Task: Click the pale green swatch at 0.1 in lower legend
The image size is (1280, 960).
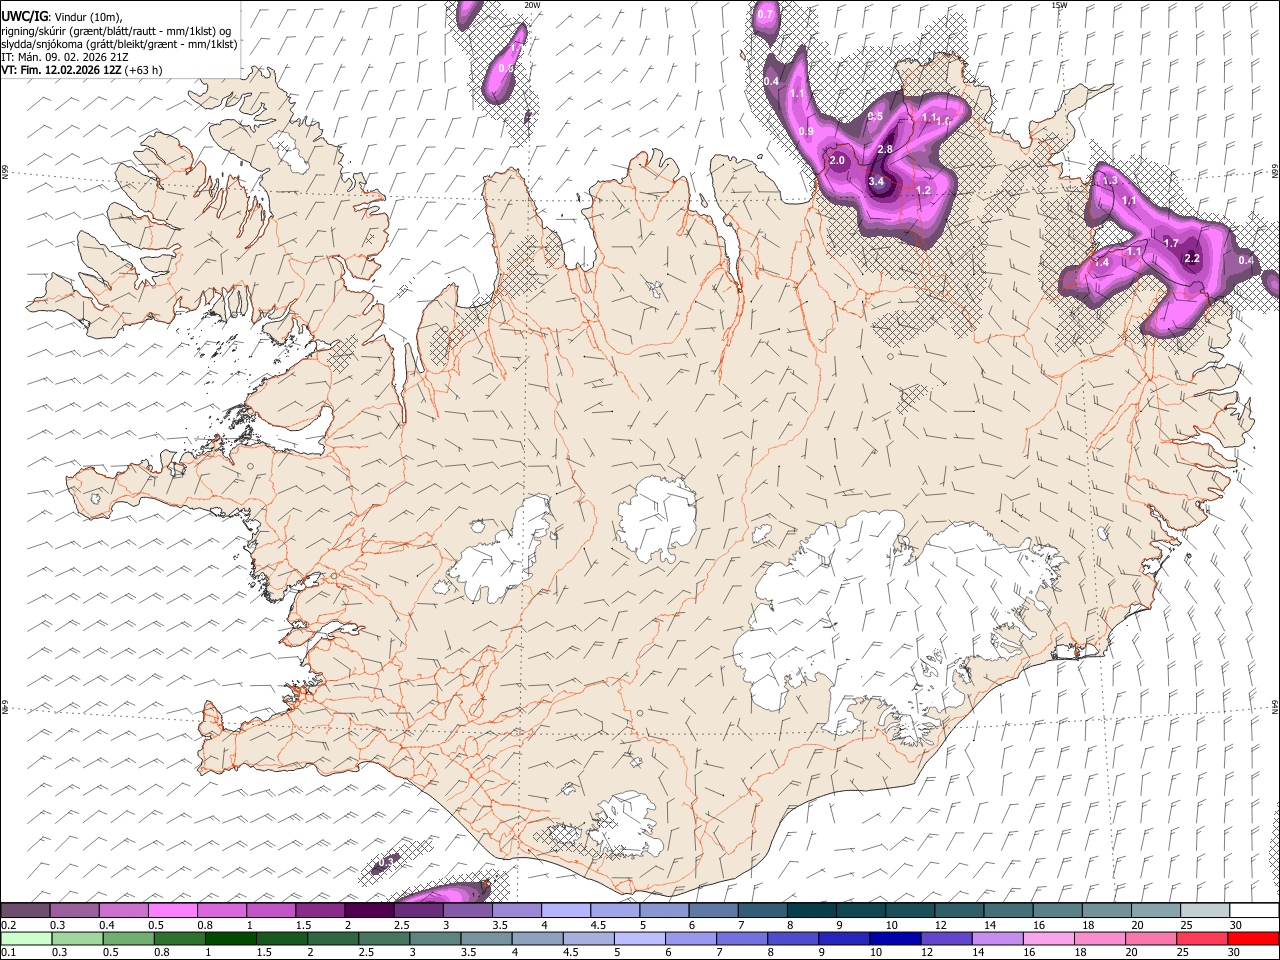Action: tap(25, 938)
